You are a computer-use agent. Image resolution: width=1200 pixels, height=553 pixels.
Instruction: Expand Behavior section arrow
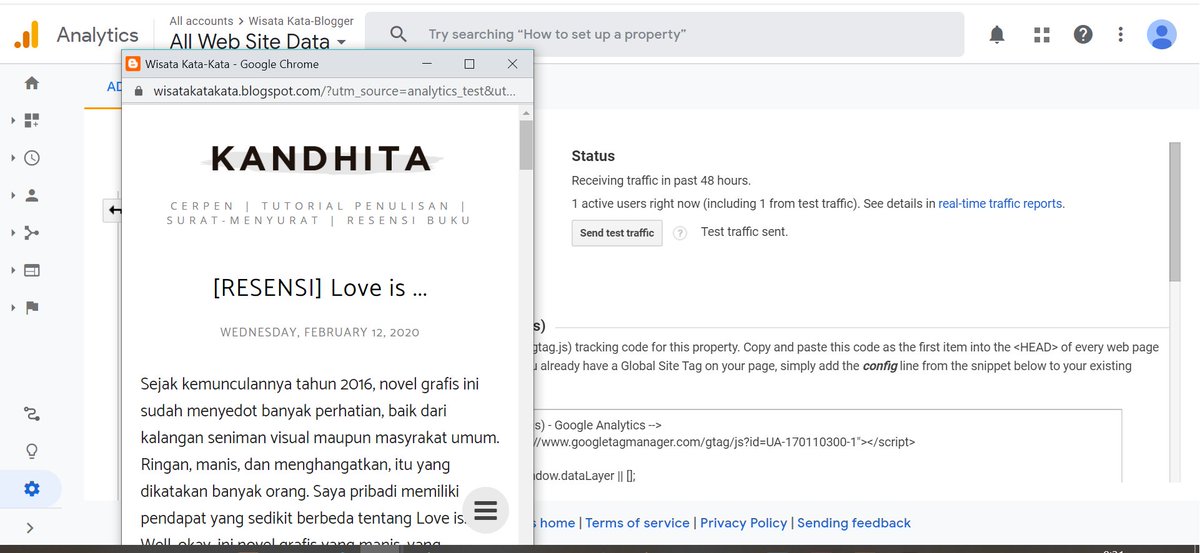pos(13,270)
